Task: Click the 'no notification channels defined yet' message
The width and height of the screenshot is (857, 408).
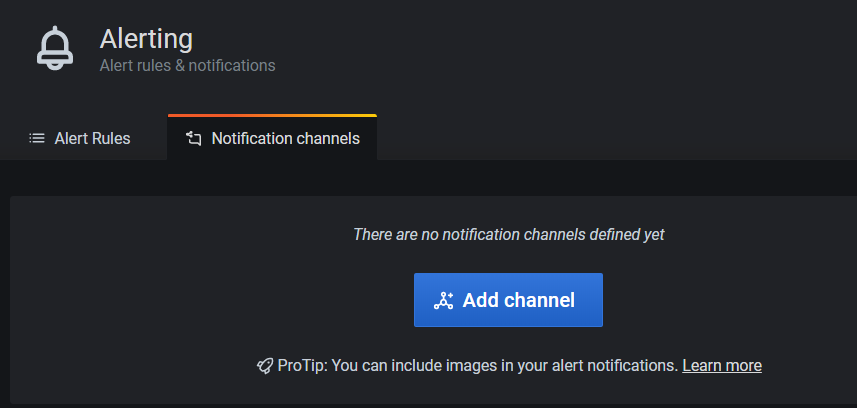Action: 508,235
